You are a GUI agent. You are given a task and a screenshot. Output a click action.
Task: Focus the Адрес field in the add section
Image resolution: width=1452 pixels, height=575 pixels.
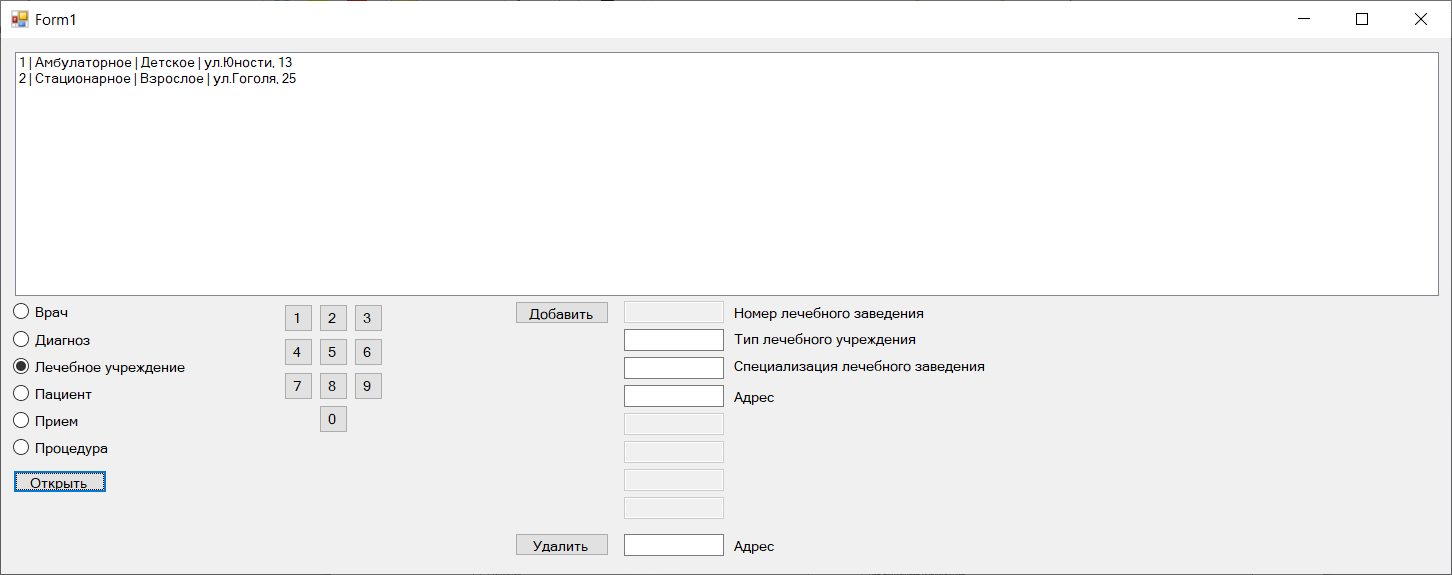point(674,396)
